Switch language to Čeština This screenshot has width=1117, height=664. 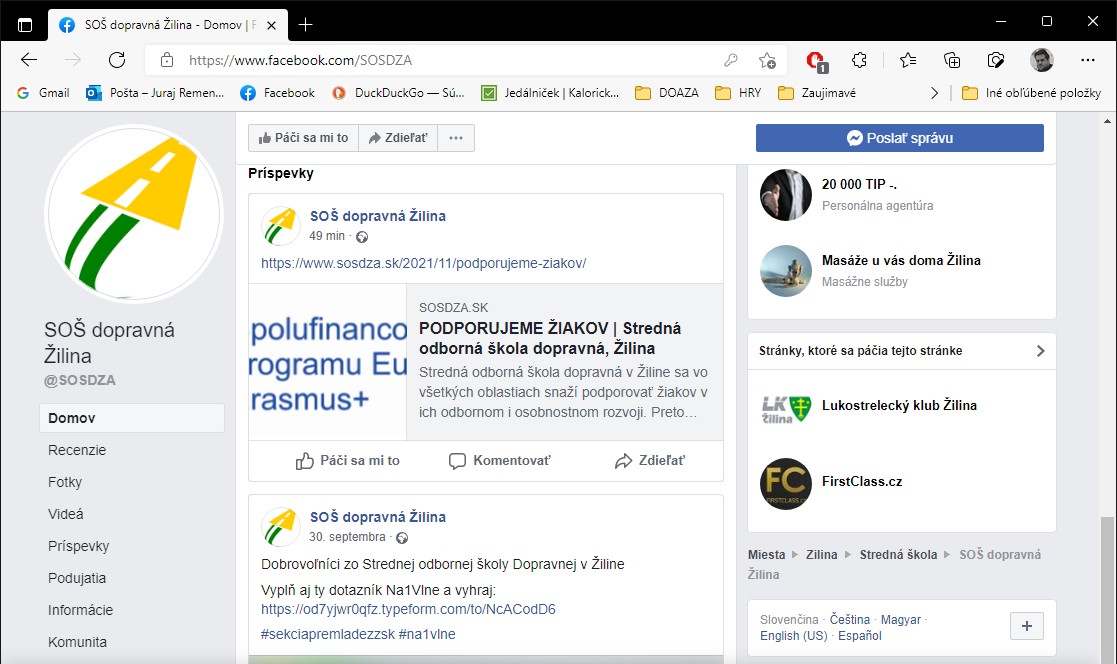850,620
